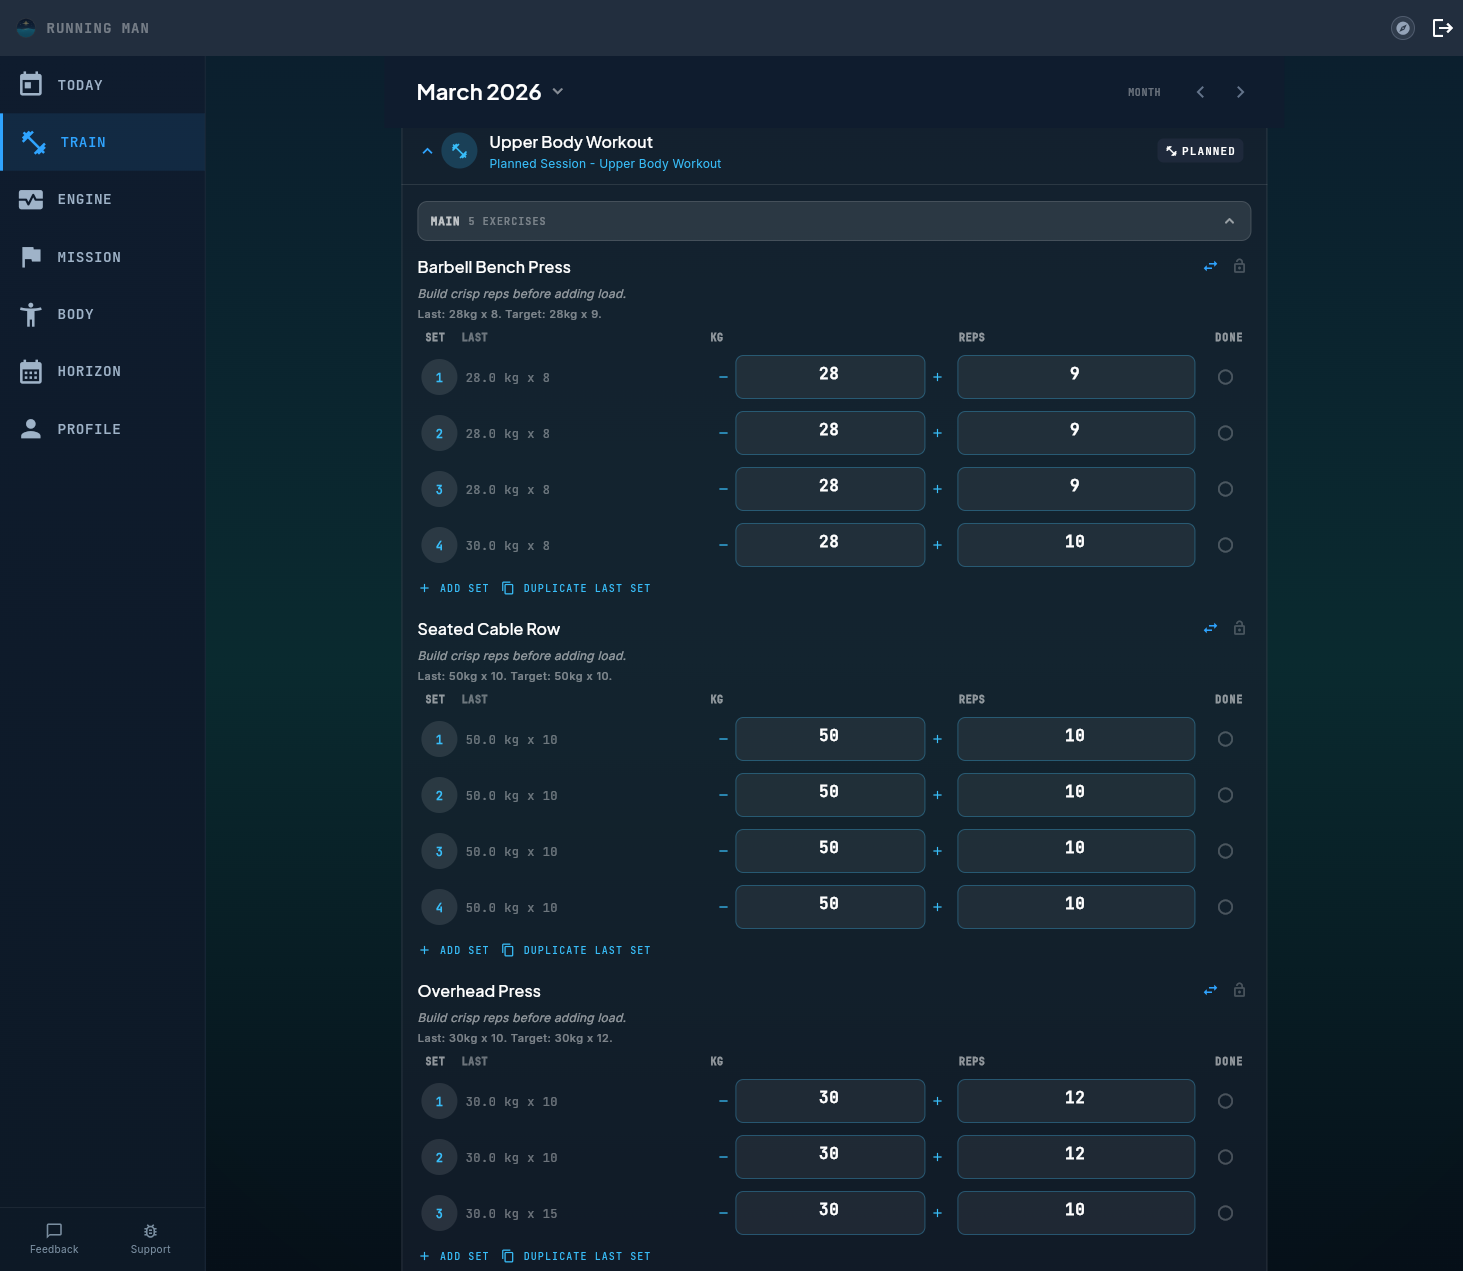
Task: Log out via the top-right exit icon
Action: pyautogui.click(x=1443, y=28)
